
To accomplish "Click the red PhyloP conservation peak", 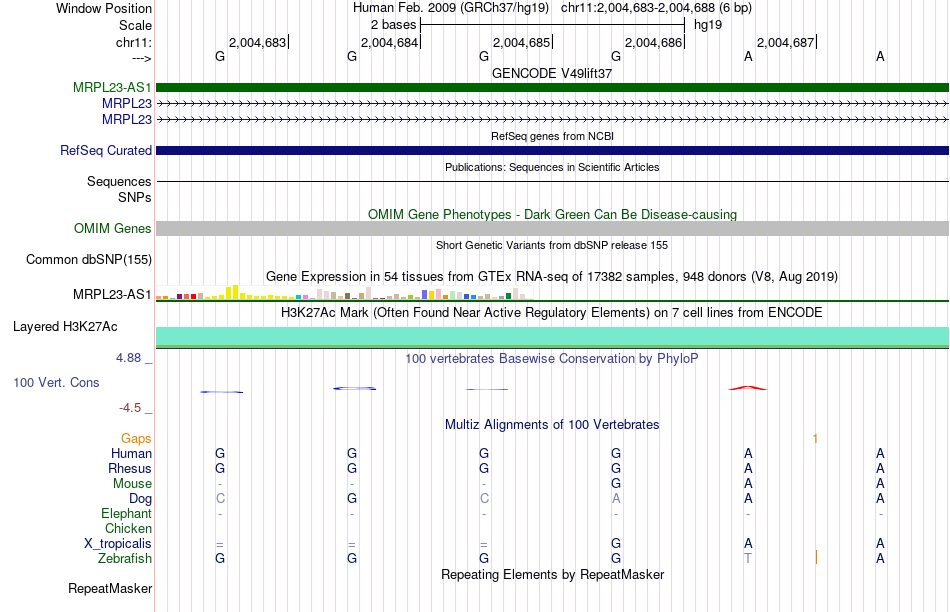I will 748,388.
